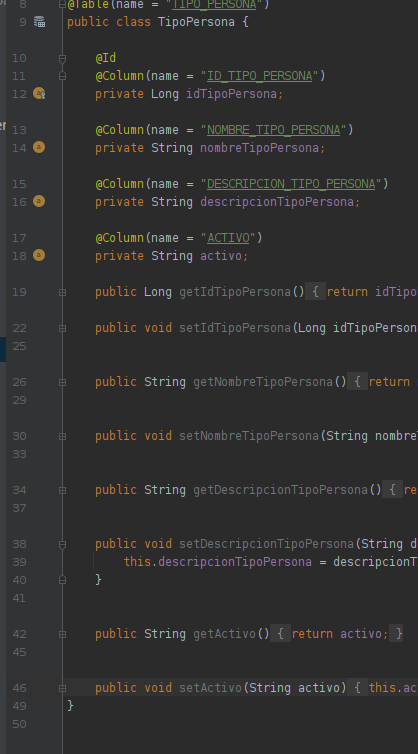Image resolution: width=418 pixels, height=754 pixels.
Task: Click the primary key column gutter icon on line 12
Action: point(39,93)
